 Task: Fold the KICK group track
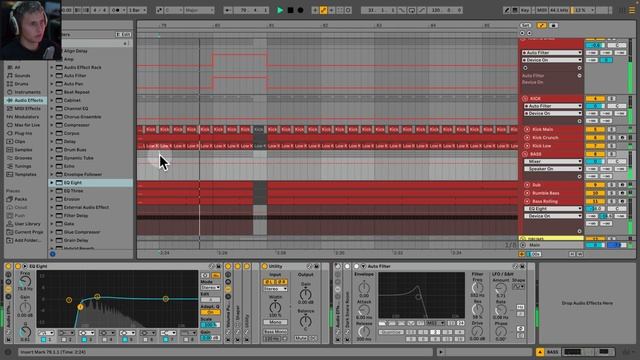point(525,98)
